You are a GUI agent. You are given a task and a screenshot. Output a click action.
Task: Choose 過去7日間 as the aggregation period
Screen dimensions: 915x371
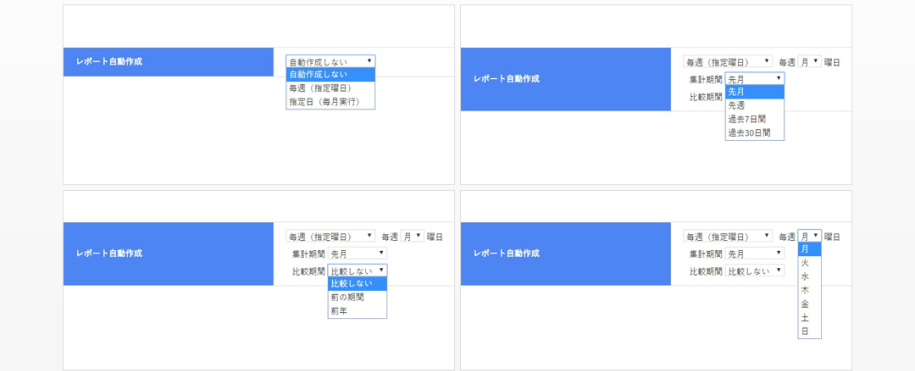pyautogui.click(x=755, y=119)
